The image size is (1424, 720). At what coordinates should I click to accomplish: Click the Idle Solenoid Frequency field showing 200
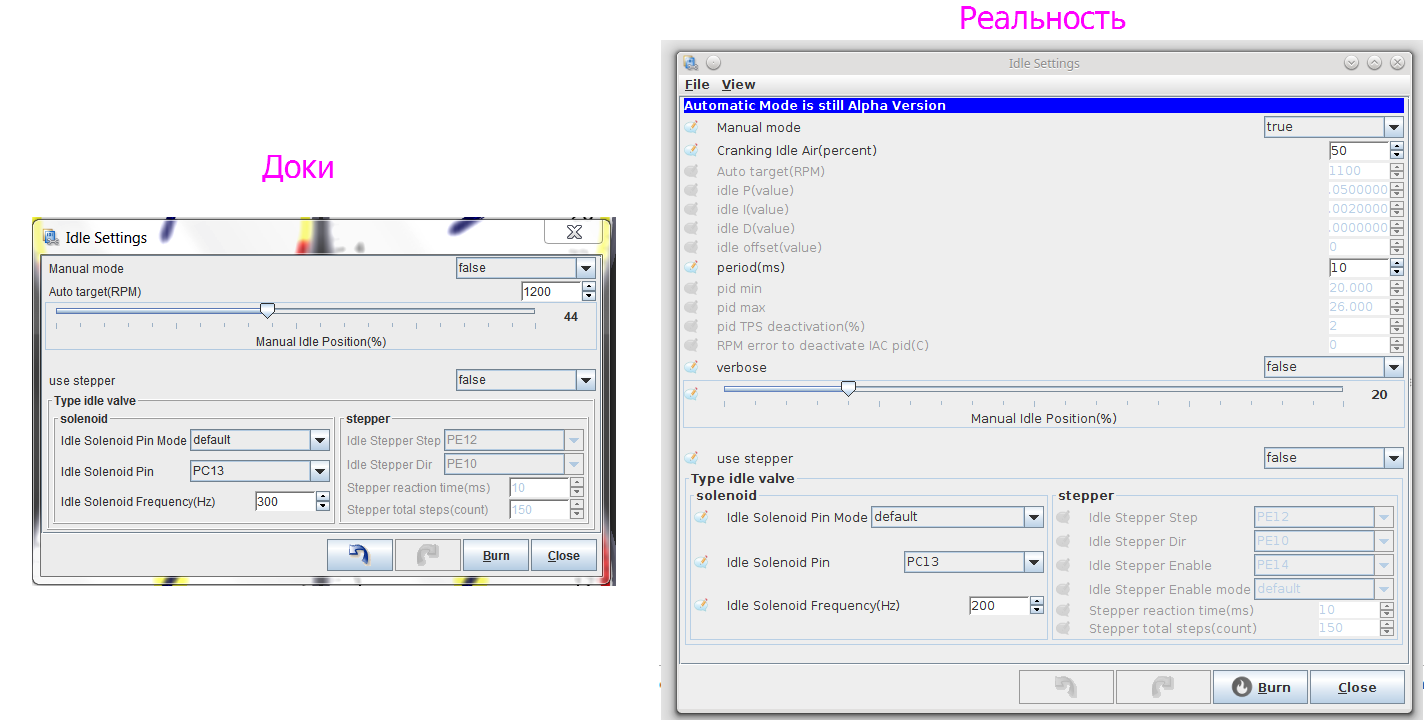(999, 606)
